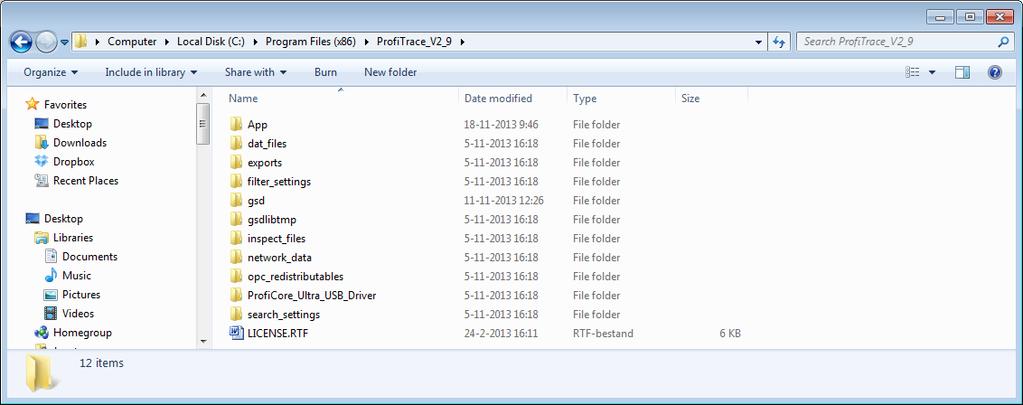Screen dimensions: 1023x405
Task: Click the 6 KB size value
Action: click(730, 333)
